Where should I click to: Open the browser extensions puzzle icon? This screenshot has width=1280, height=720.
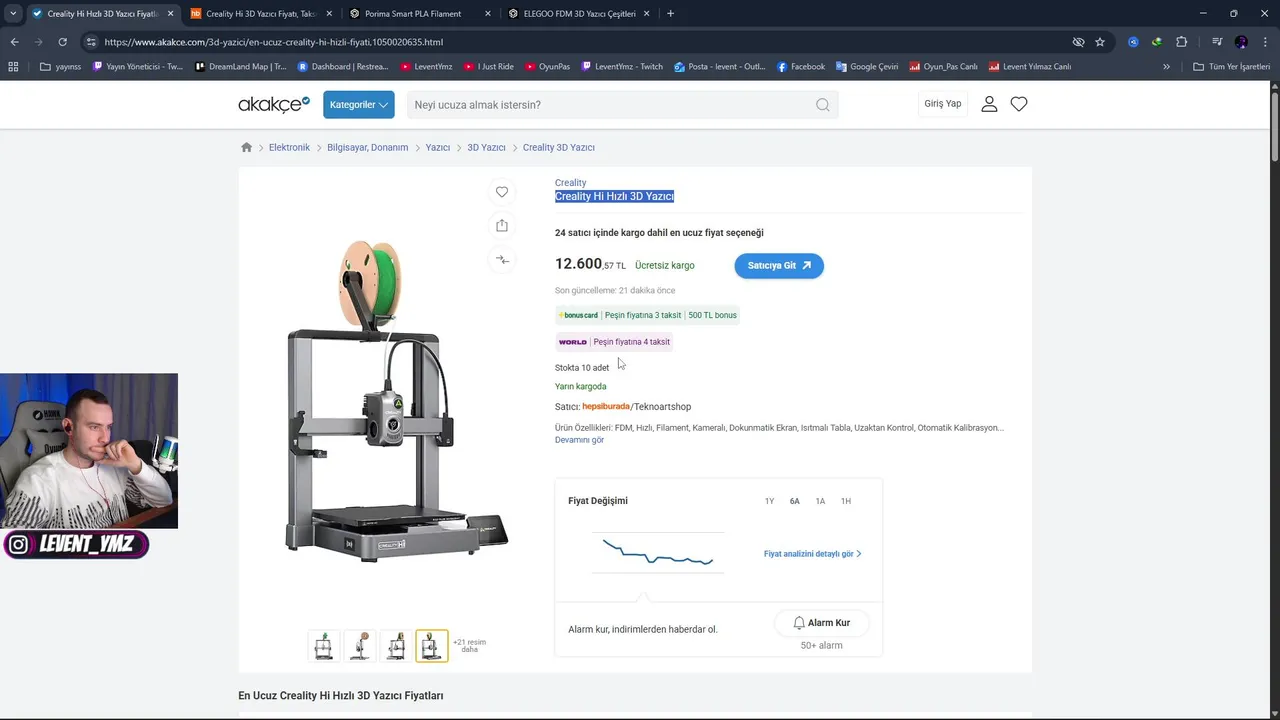coord(1181,42)
